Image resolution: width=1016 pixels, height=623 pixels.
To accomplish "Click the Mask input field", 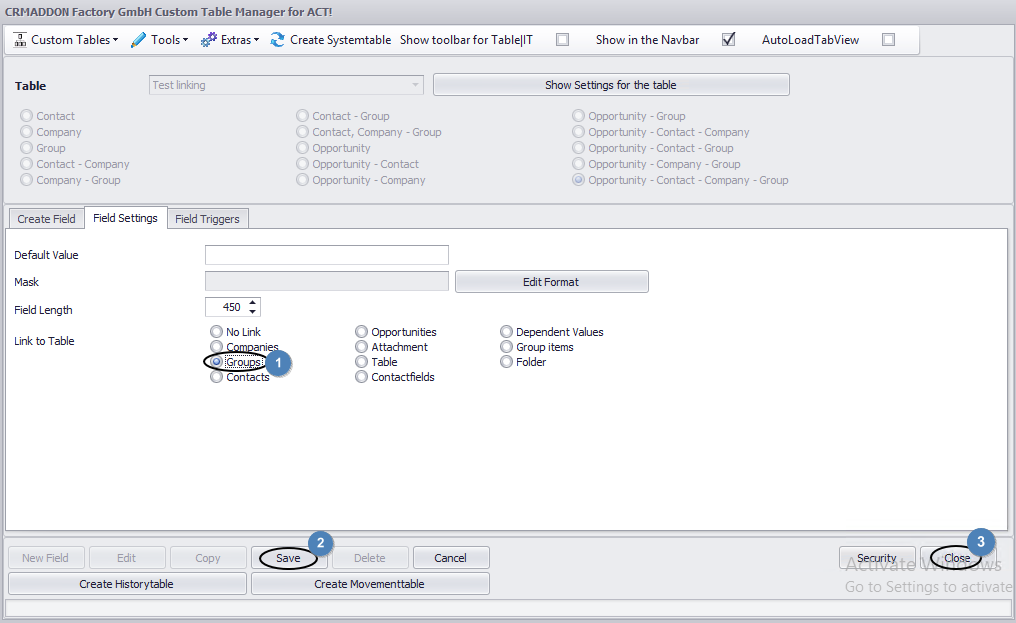I will [x=327, y=281].
